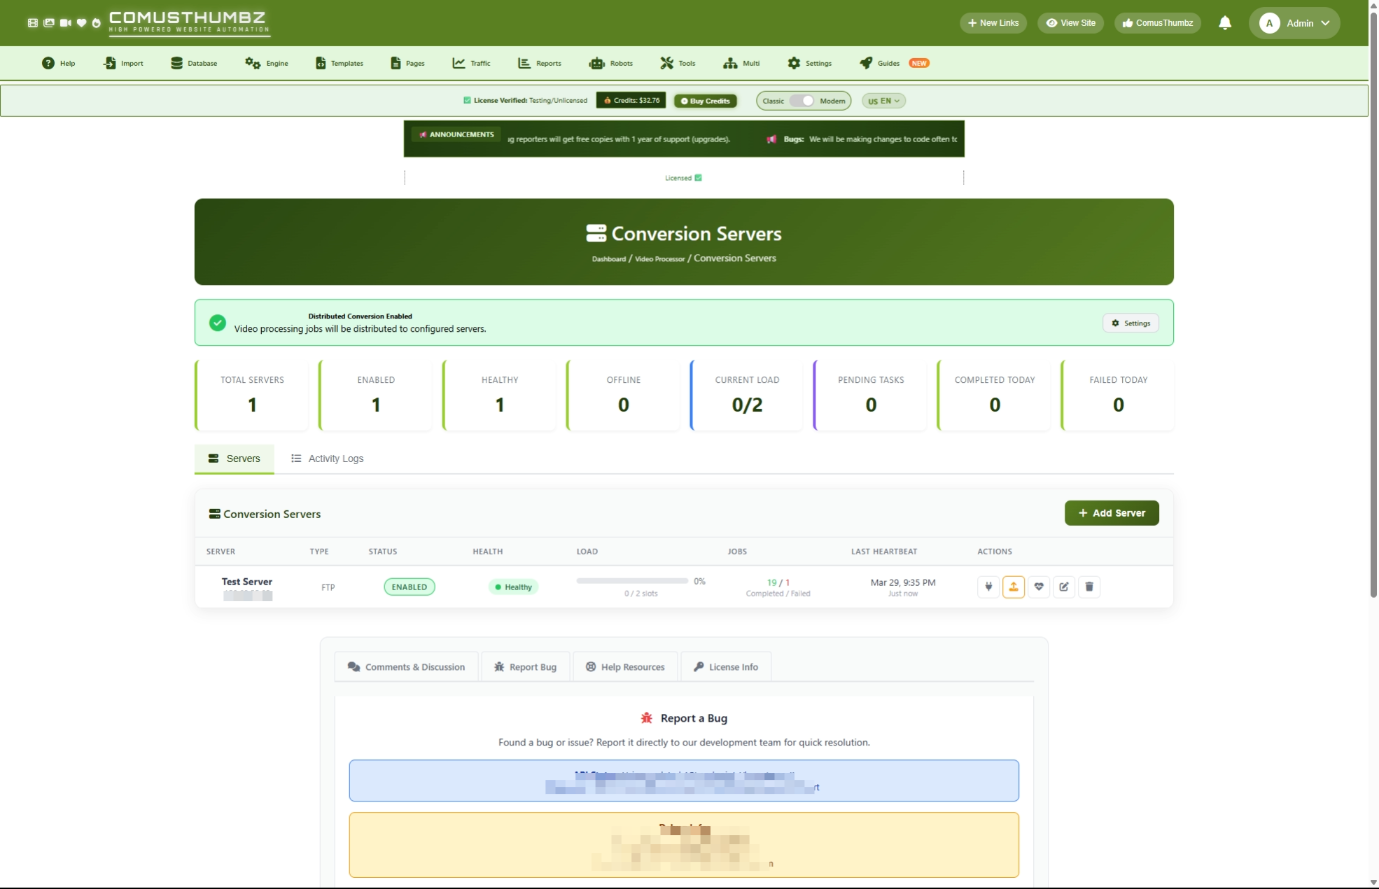Click the orange upload icon for Test Server
The width and height of the screenshot is (1379, 889).
coord(1013,587)
